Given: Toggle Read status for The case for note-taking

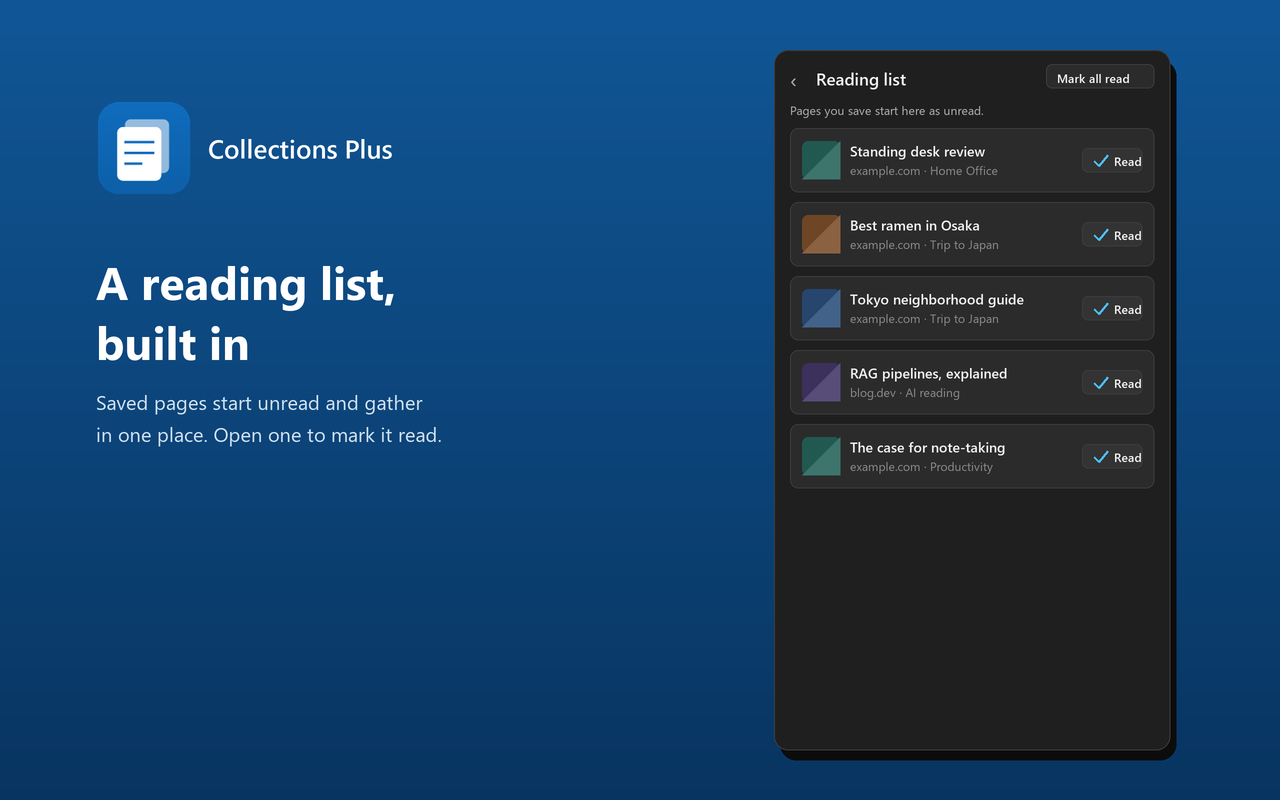Looking at the screenshot, I should pyautogui.click(x=1112, y=457).
